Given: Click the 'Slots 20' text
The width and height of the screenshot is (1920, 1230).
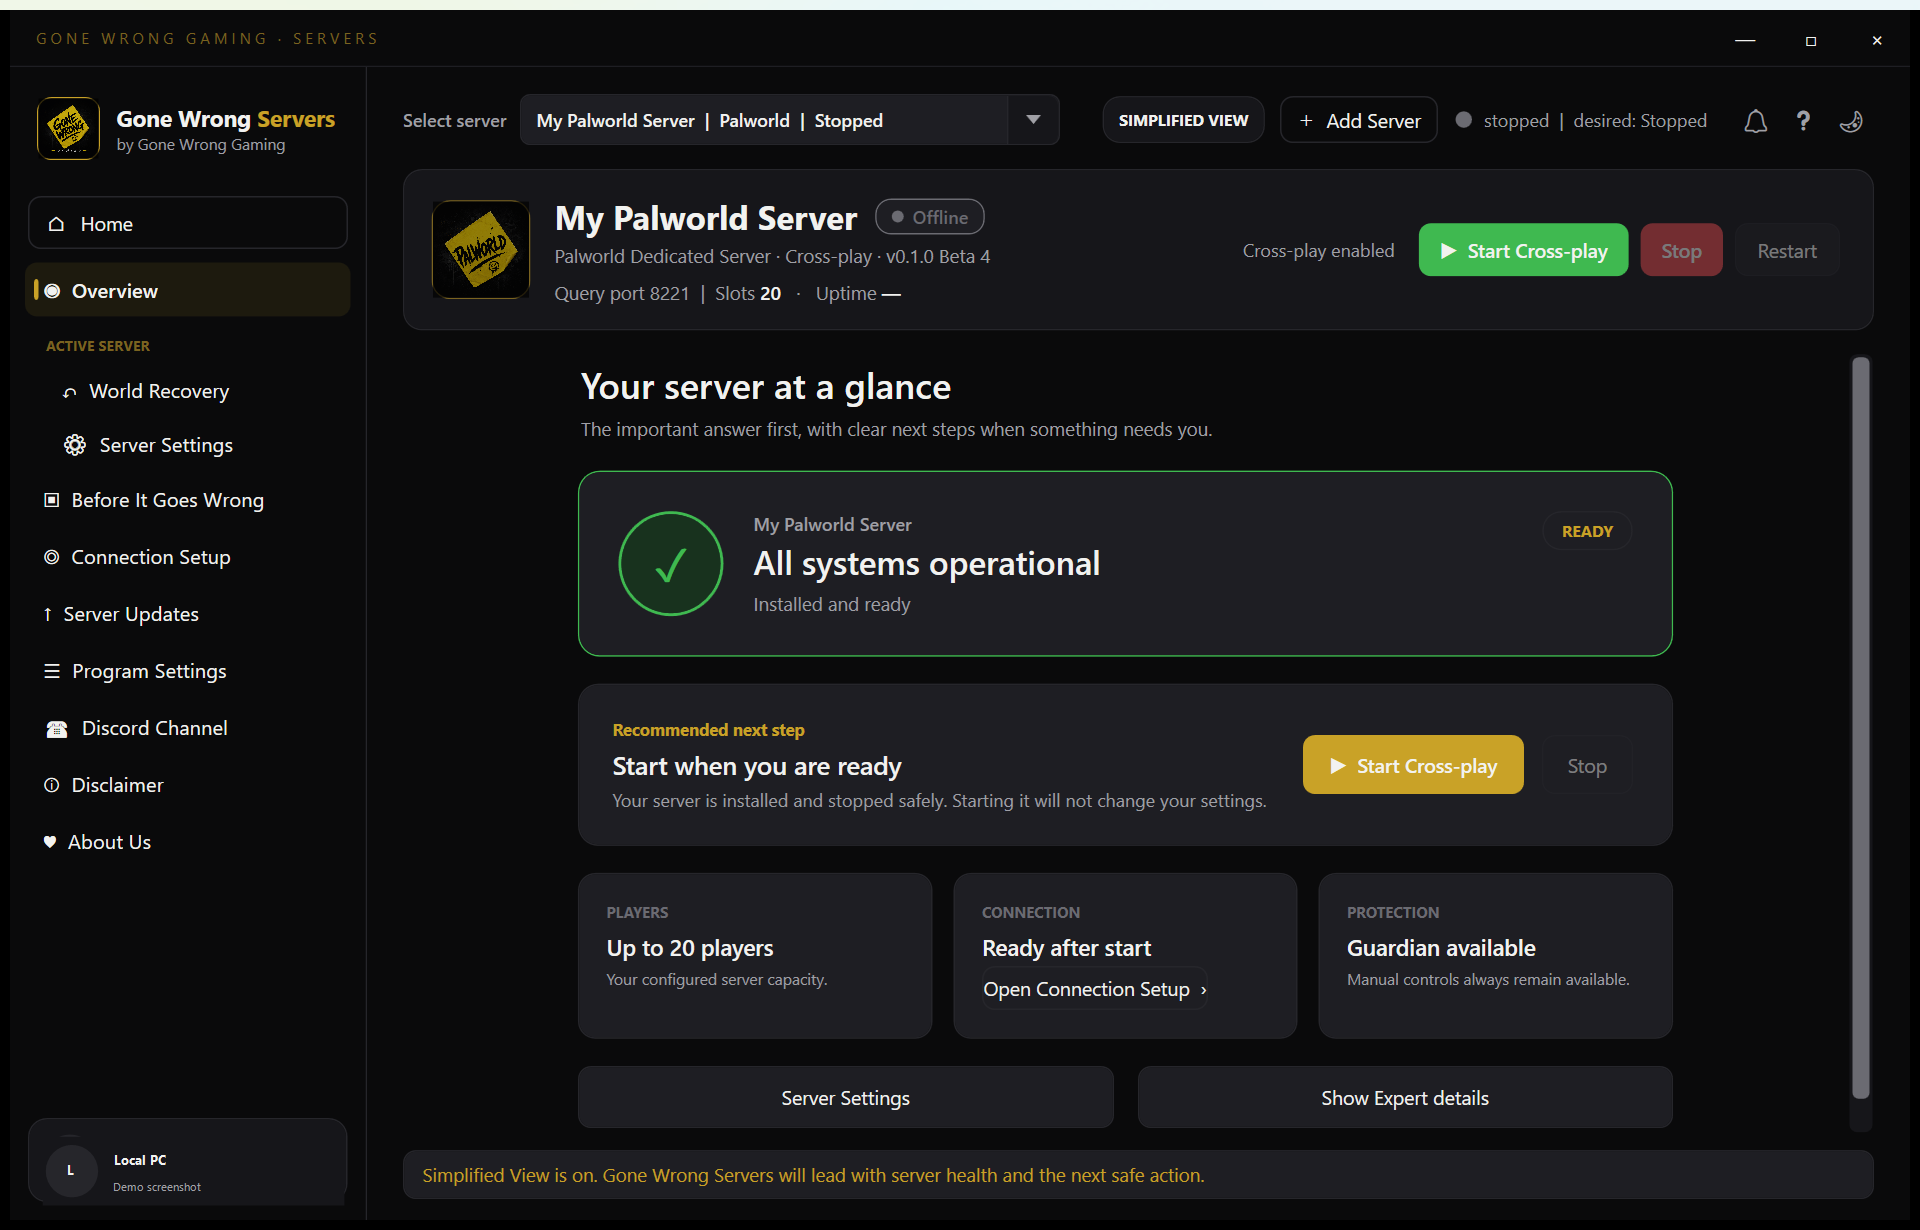Looking at the screenshot, I should coord(748,293).
